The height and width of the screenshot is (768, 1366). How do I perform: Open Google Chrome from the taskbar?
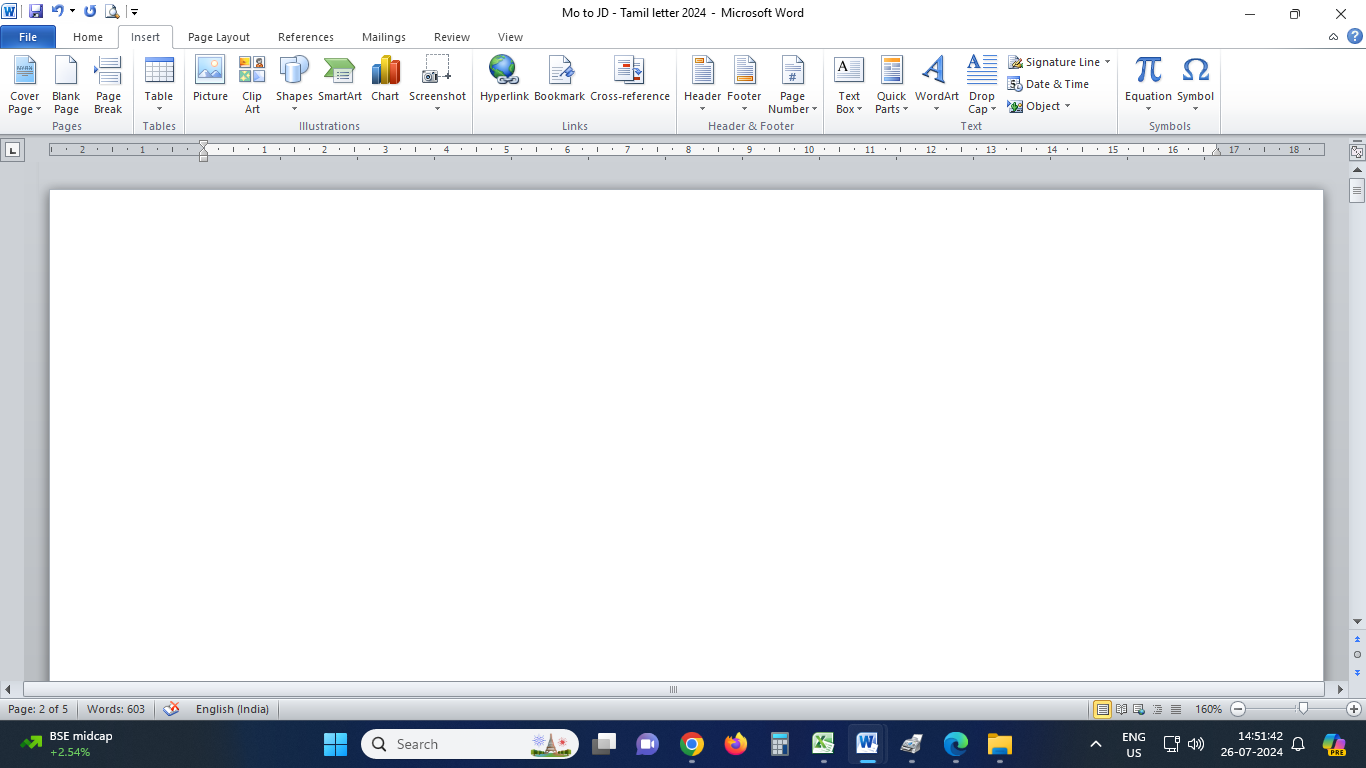coord(691,744)
